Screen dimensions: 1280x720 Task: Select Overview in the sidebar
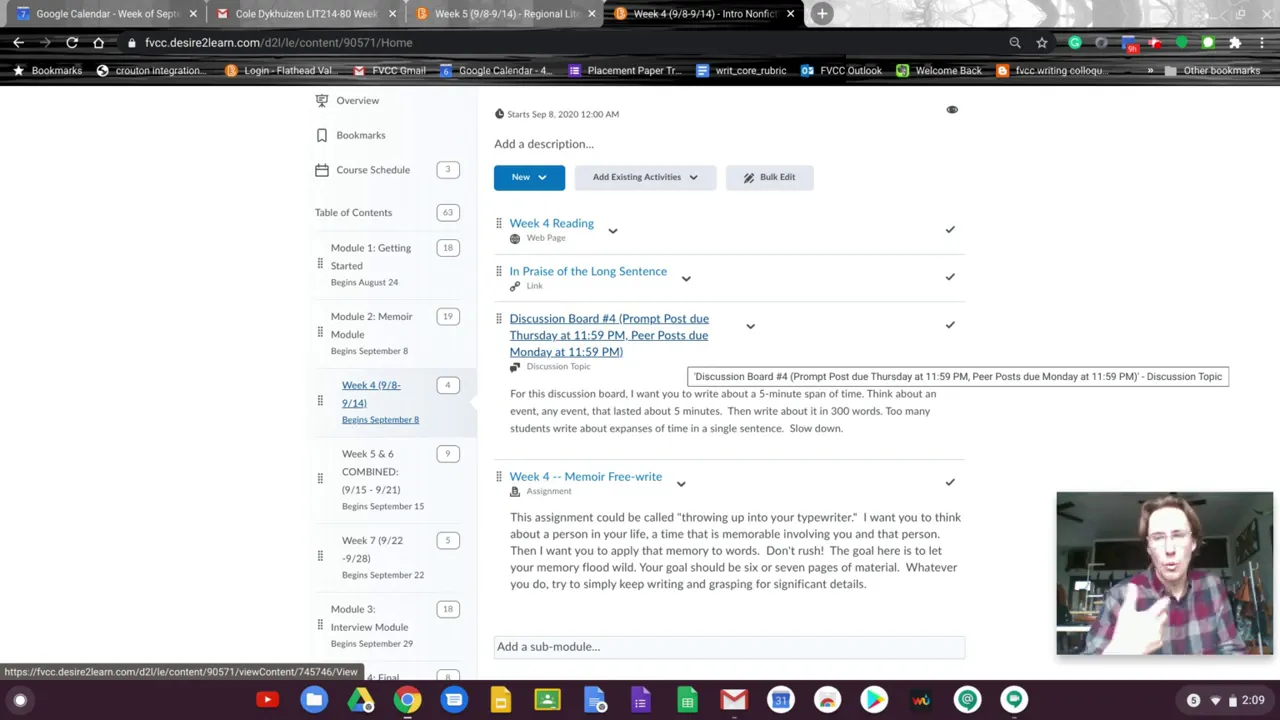pos(357,100)
